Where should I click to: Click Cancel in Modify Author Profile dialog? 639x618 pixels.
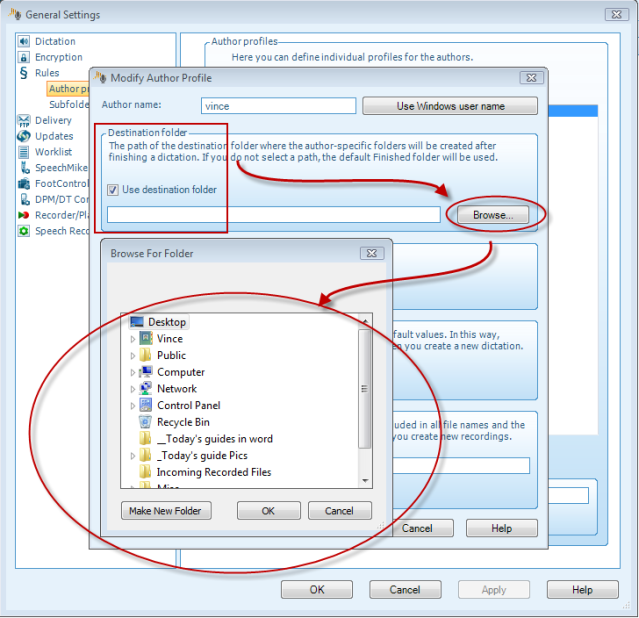pos(423,528)
